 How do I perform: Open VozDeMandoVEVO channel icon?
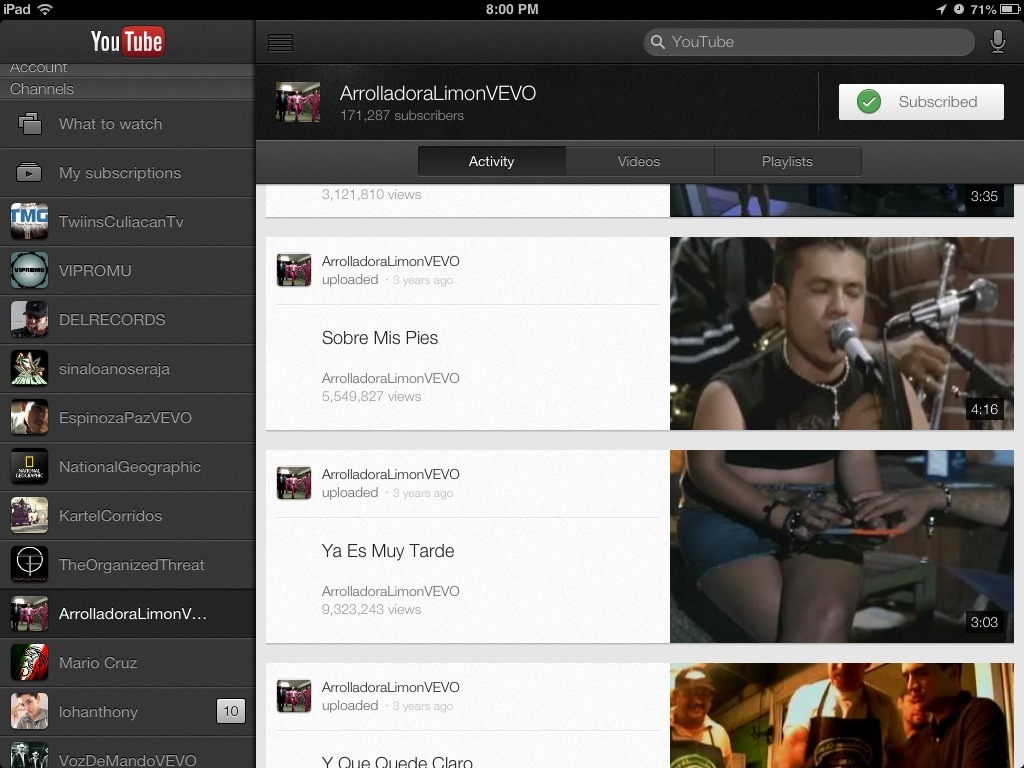click(29, 755)
